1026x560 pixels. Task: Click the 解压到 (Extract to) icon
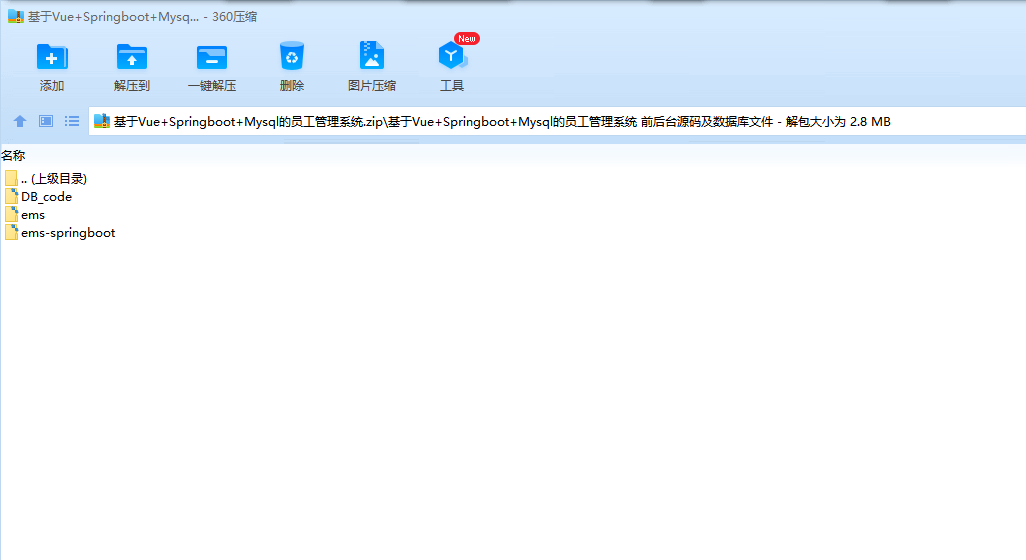pos(132,58)
